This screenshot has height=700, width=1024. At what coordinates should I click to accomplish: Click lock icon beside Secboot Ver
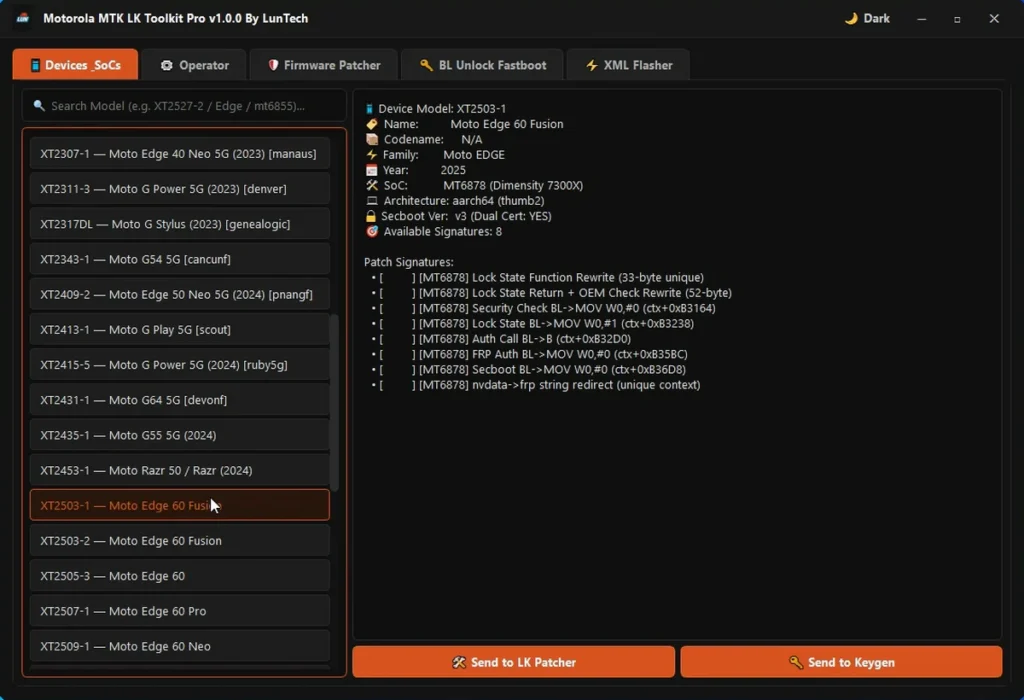[371, 216]
